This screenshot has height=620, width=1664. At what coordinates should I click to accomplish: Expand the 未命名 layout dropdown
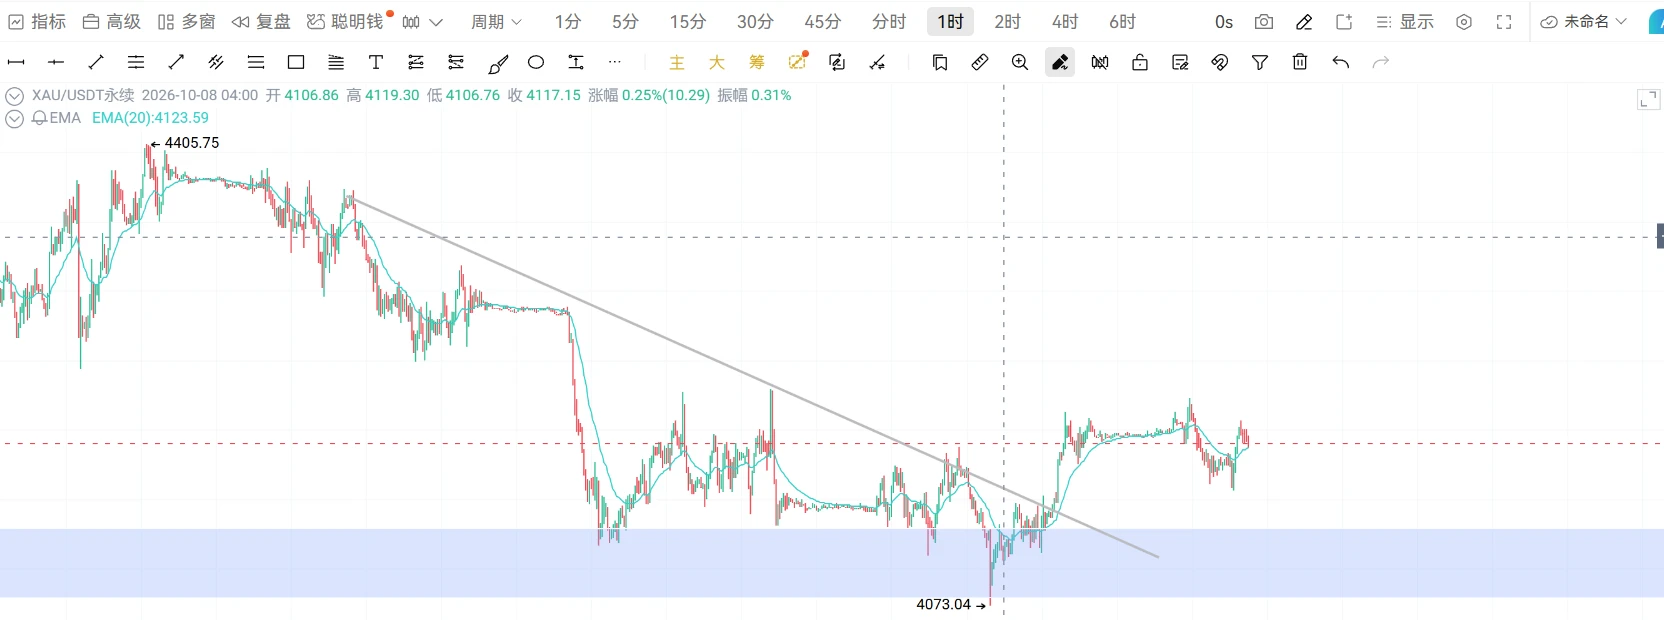(x=1584, y=21)
